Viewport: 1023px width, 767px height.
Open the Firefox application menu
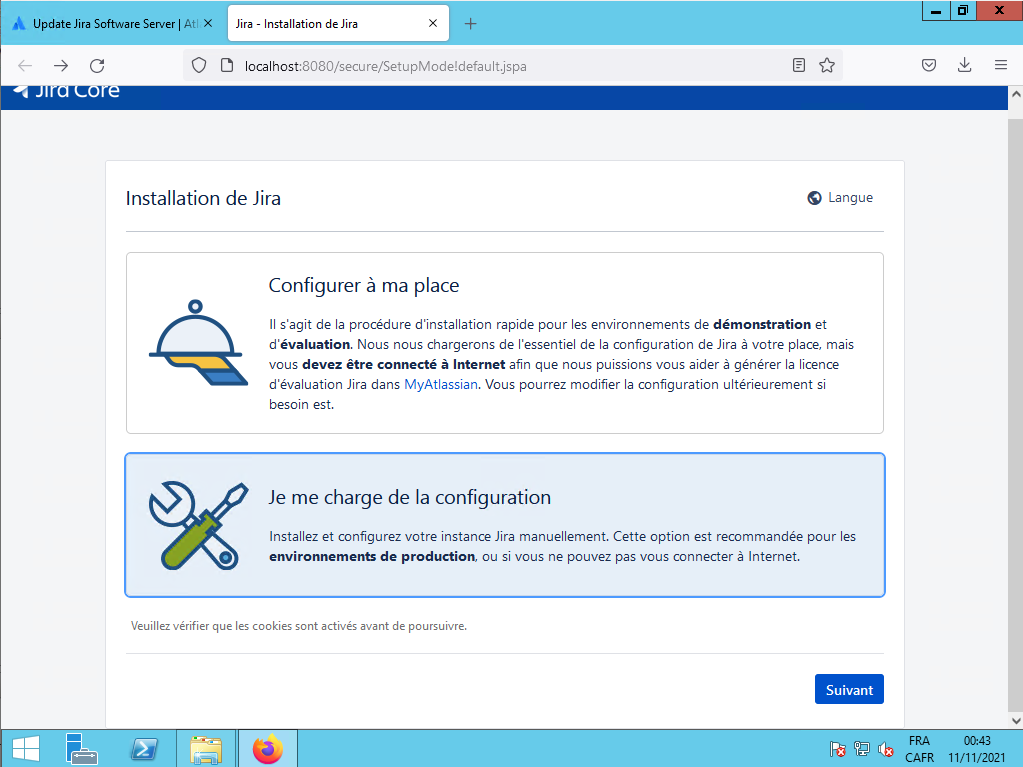[x=1001, y=65]
